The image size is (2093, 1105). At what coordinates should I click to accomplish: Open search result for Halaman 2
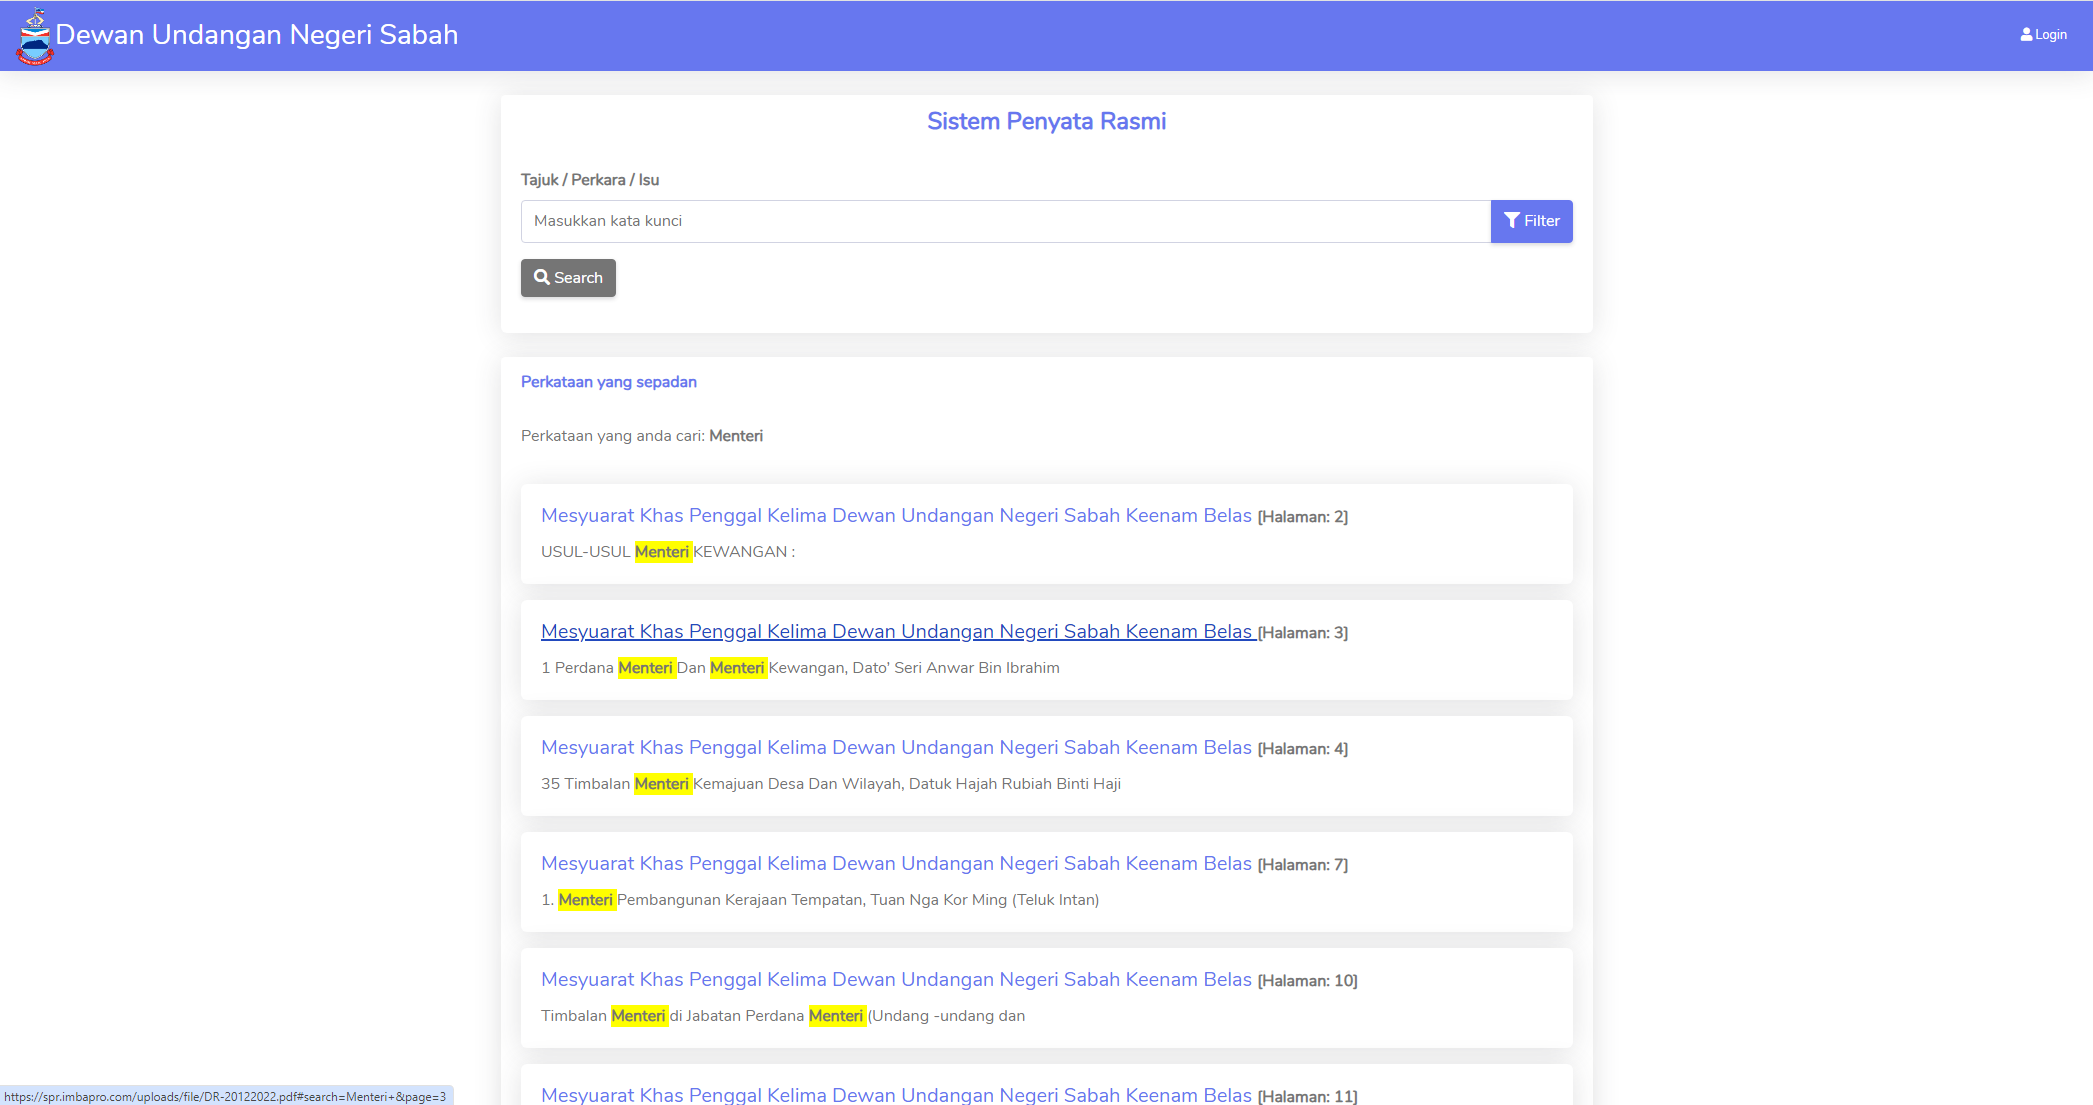point(895,516)
